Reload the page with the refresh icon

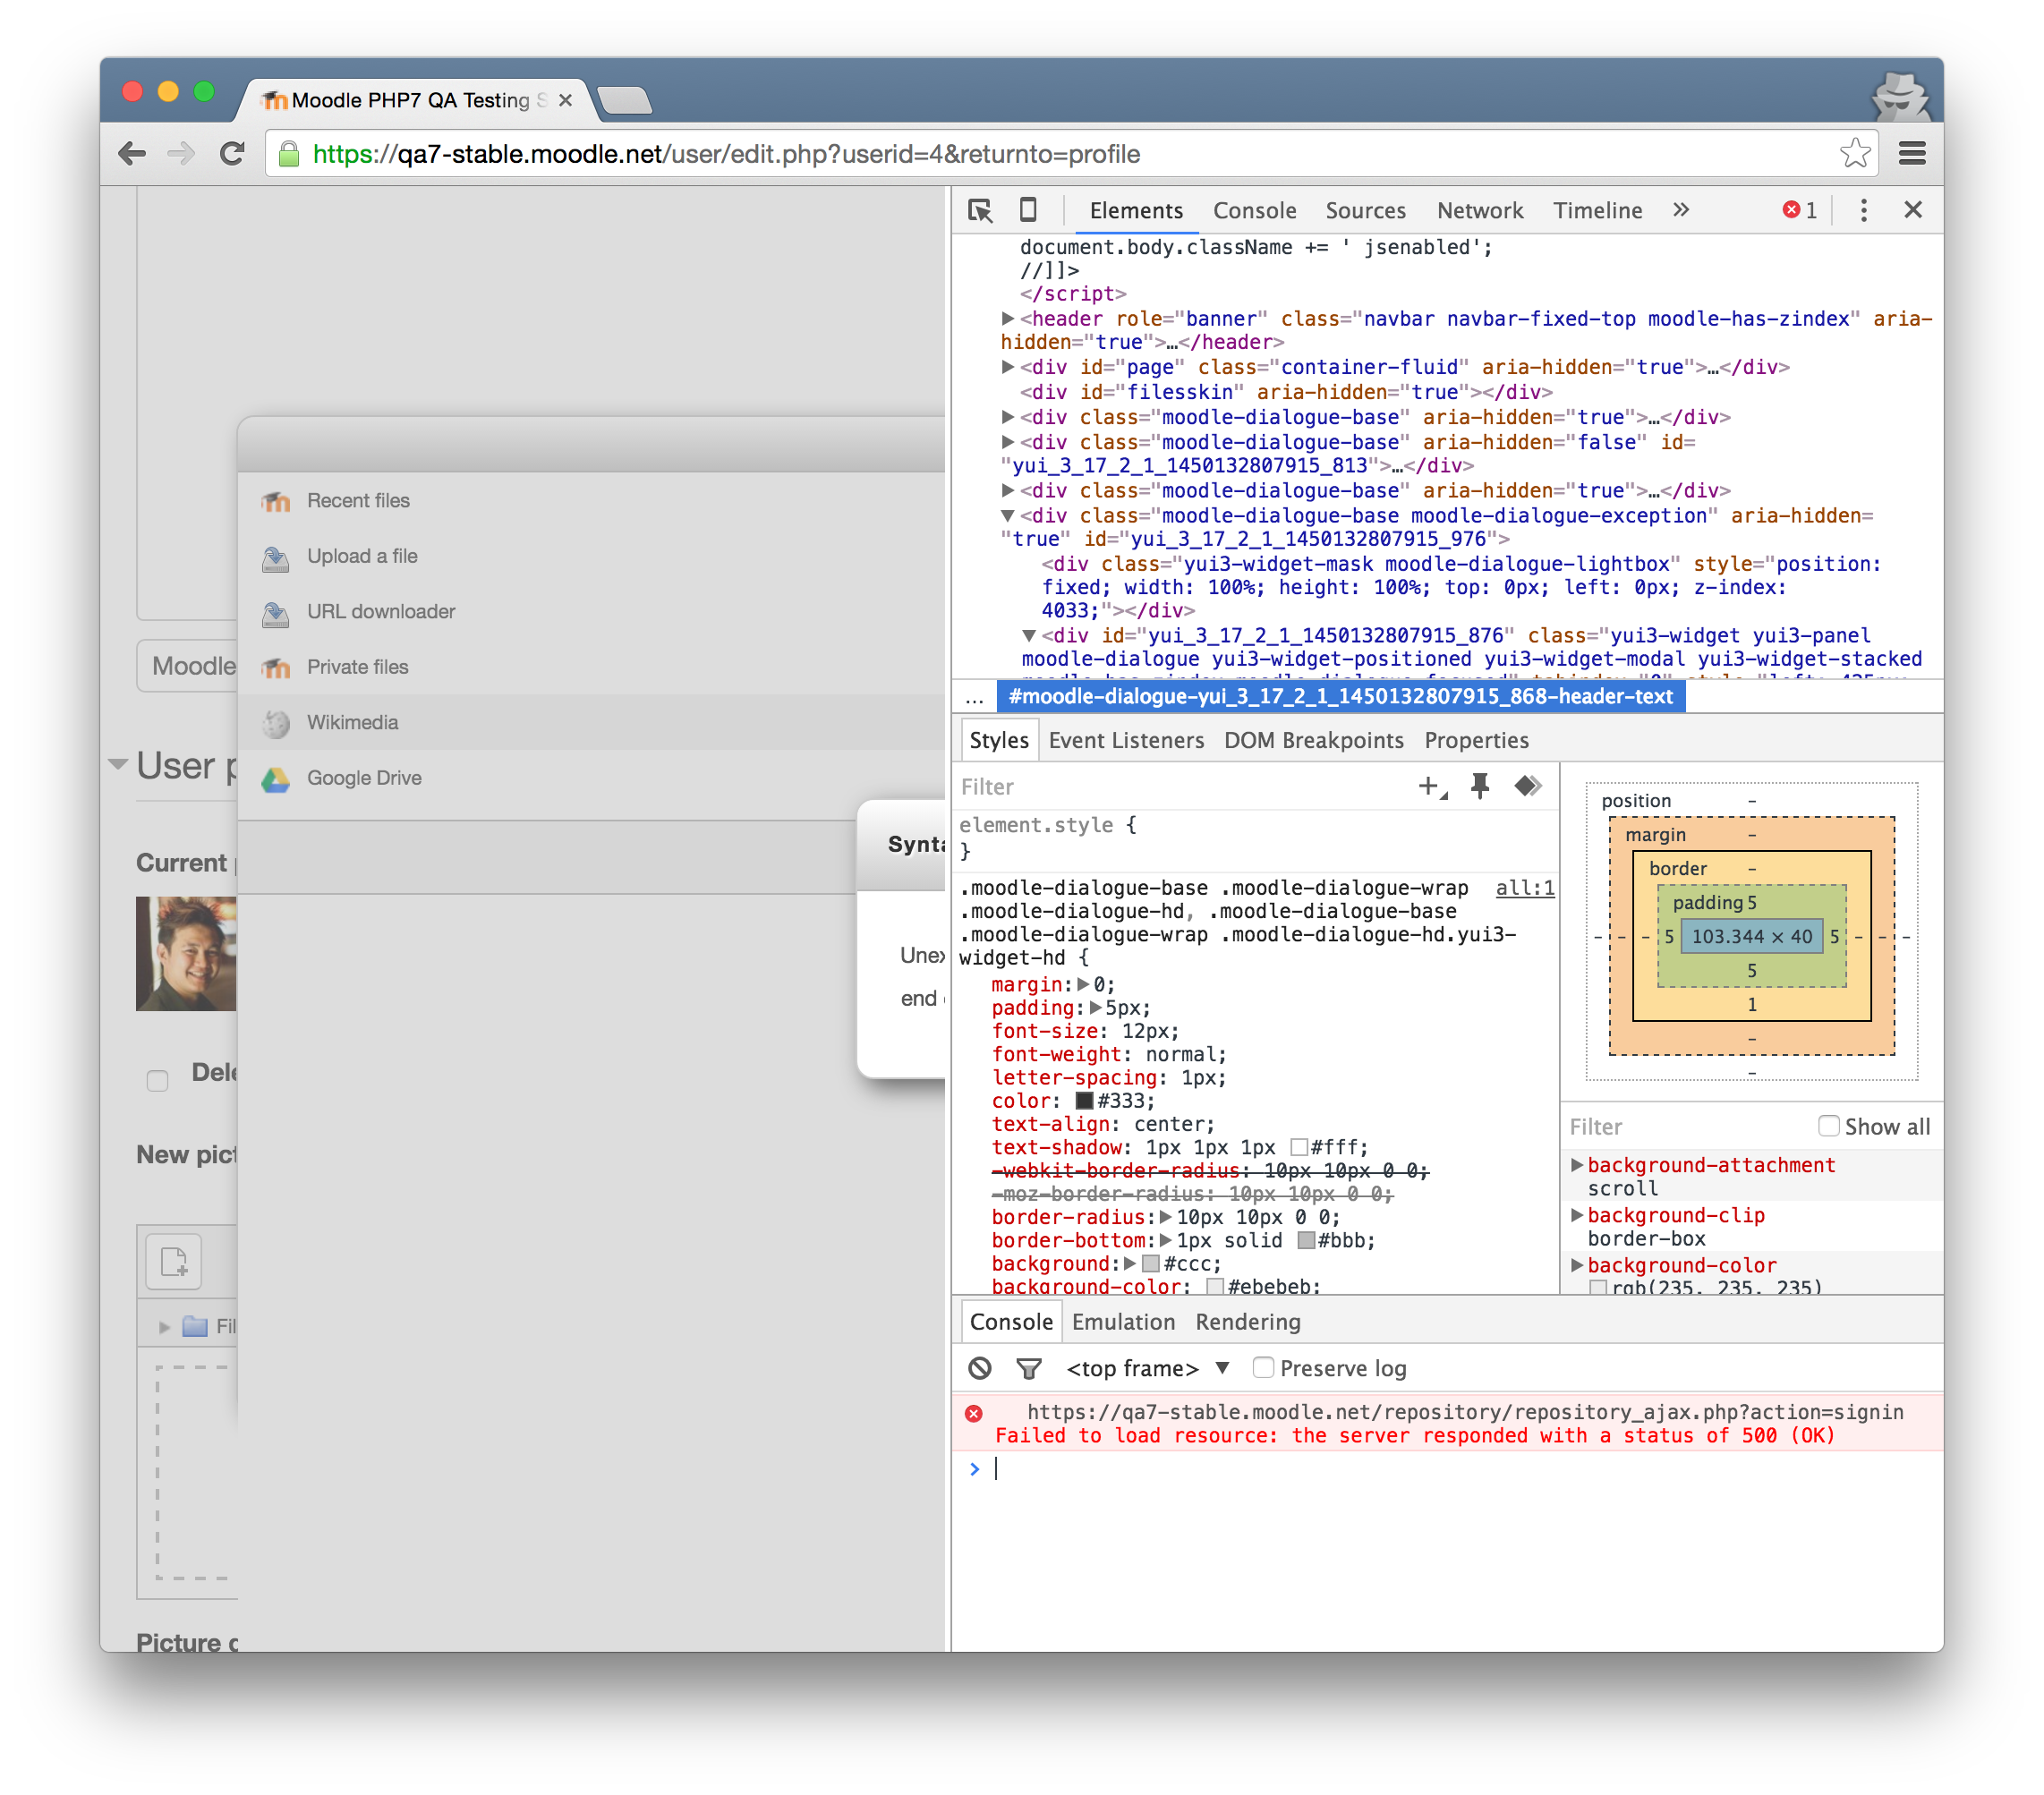point(232,154)
